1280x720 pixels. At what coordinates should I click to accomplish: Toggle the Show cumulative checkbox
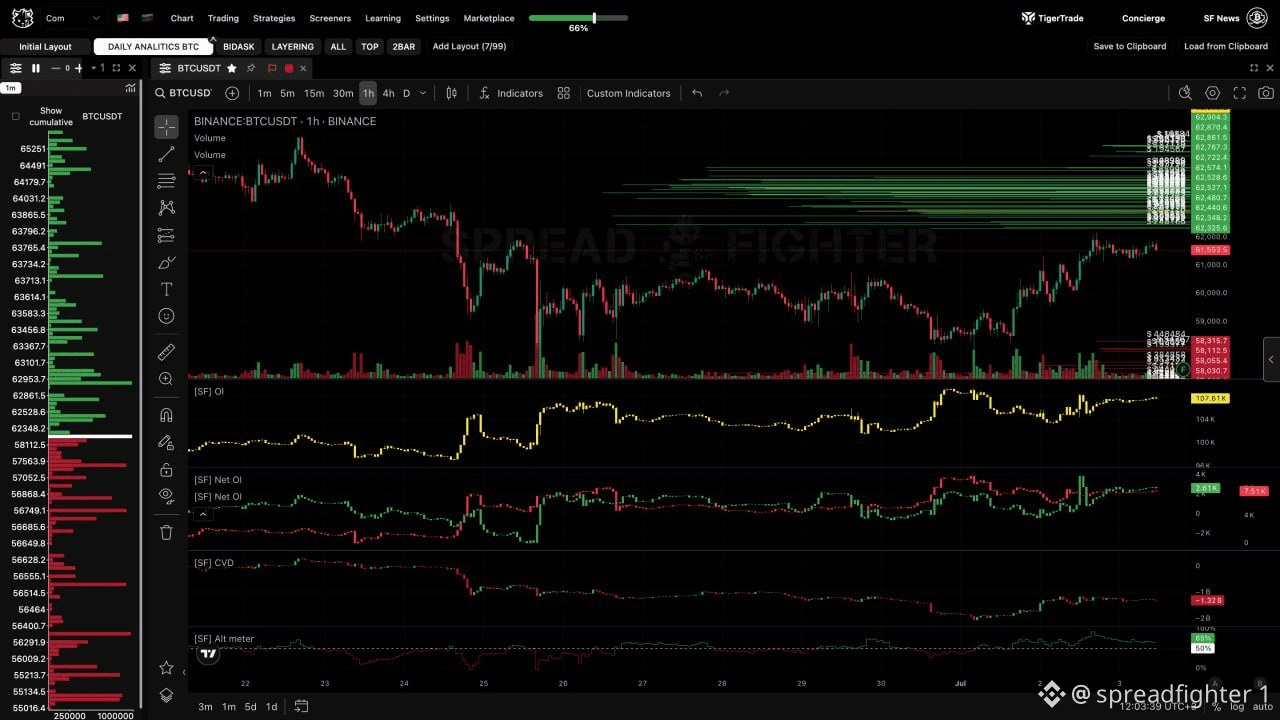coord(15,116)
